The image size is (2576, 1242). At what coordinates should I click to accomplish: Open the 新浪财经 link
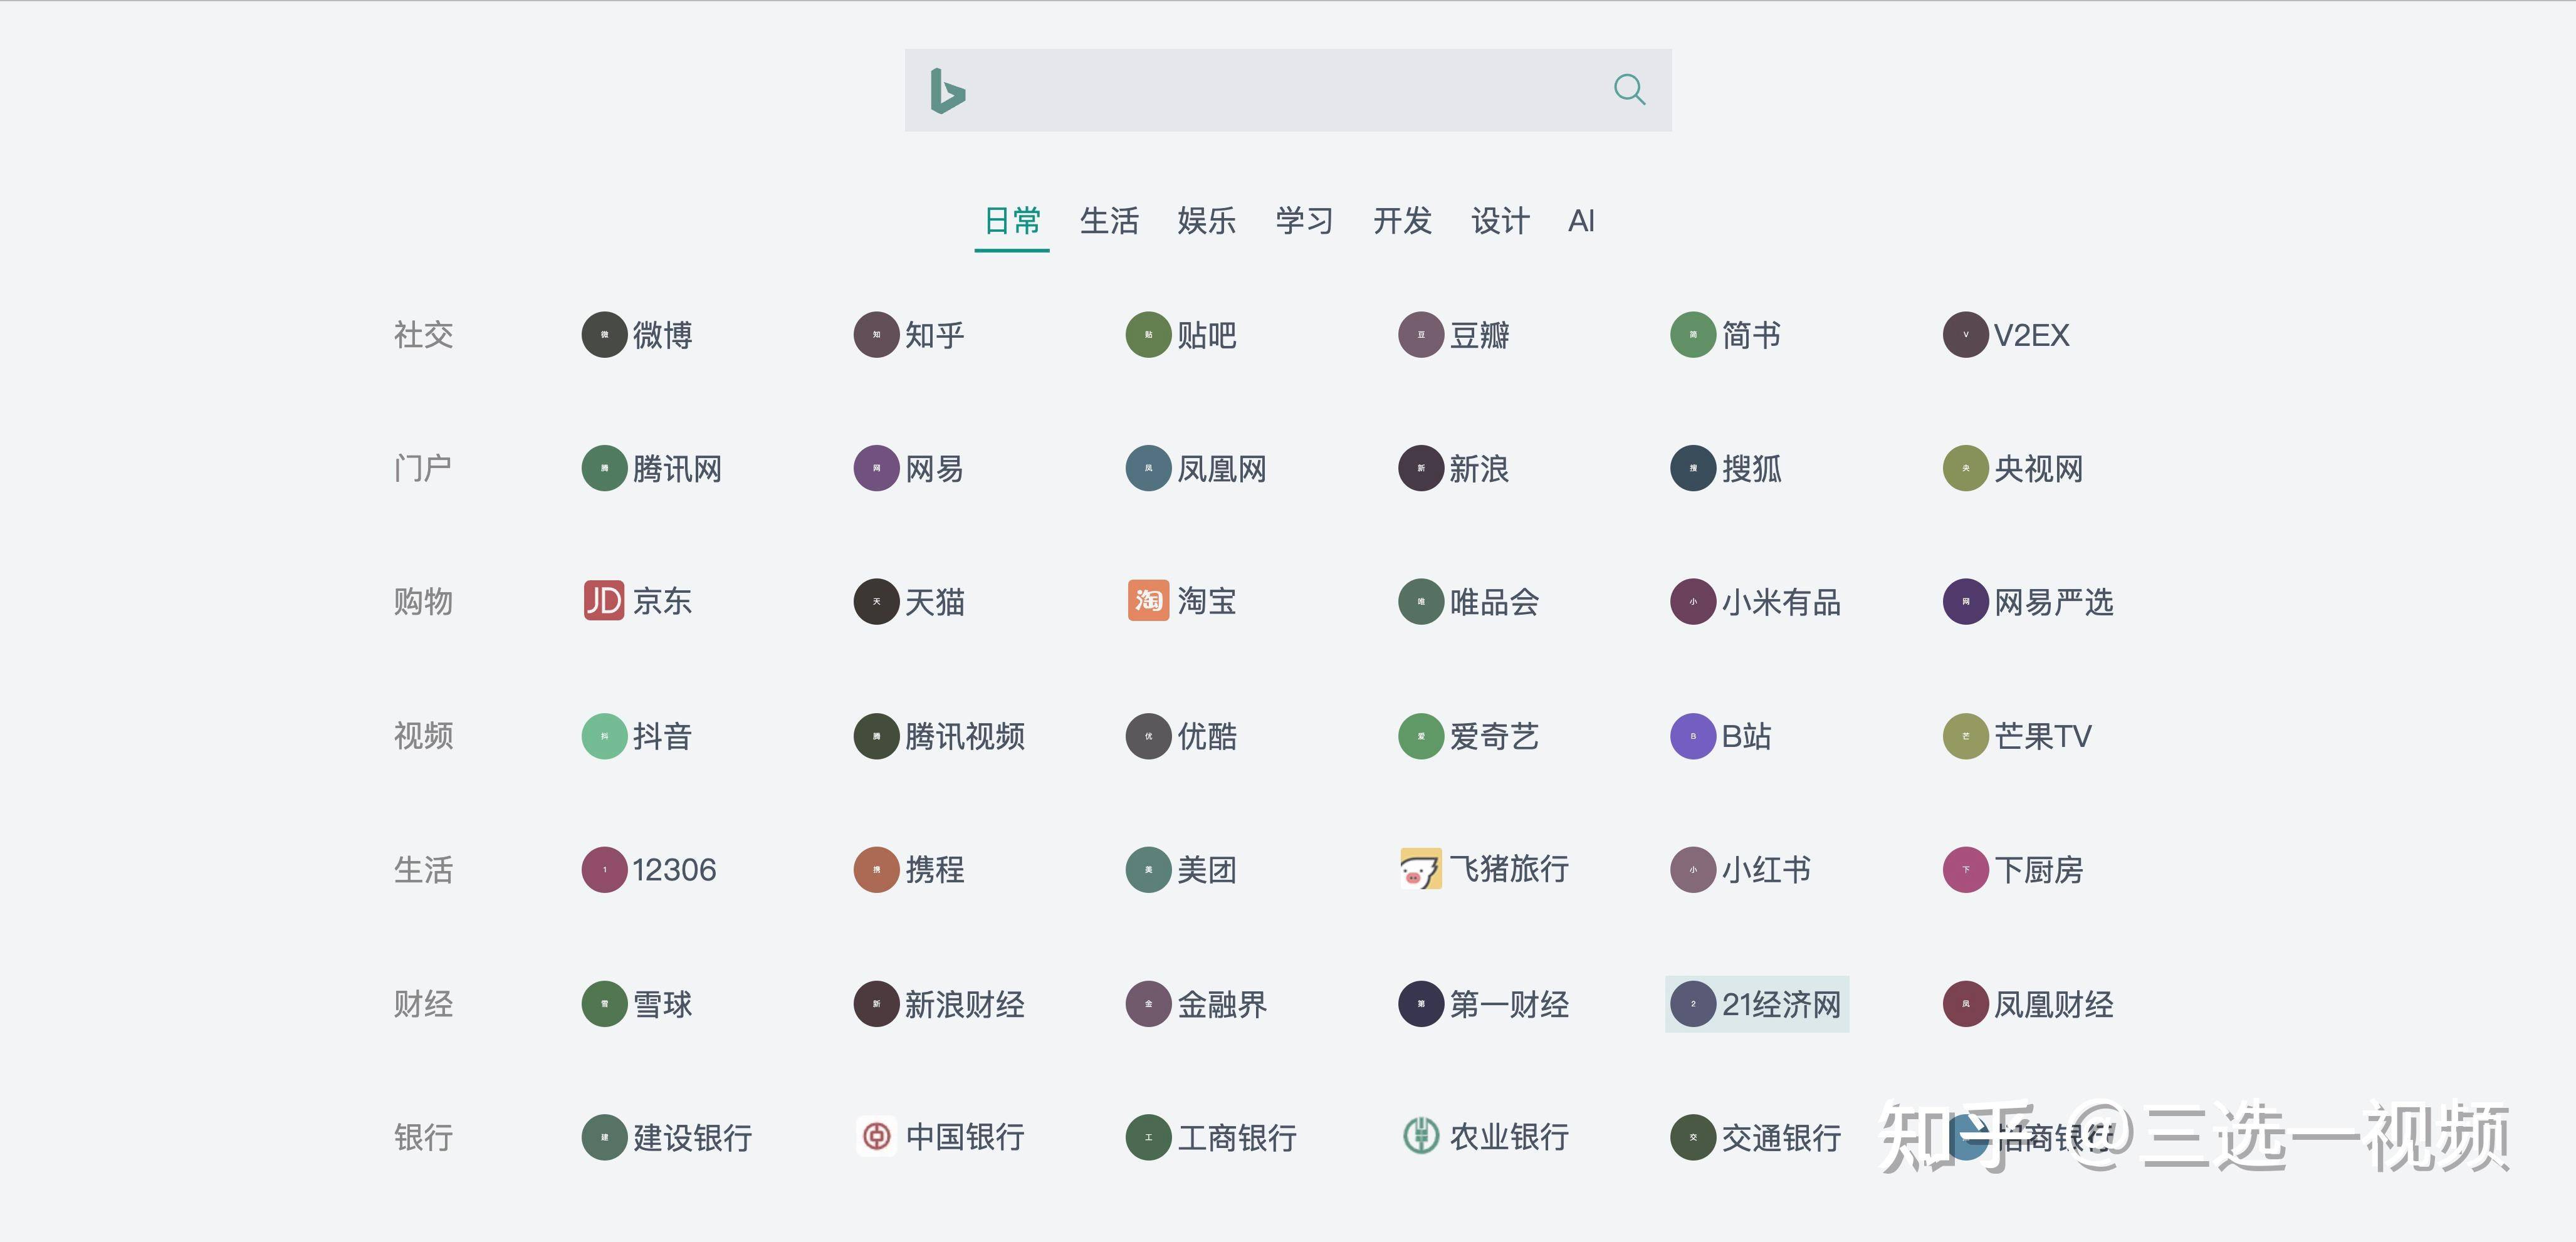[939, 1004]
